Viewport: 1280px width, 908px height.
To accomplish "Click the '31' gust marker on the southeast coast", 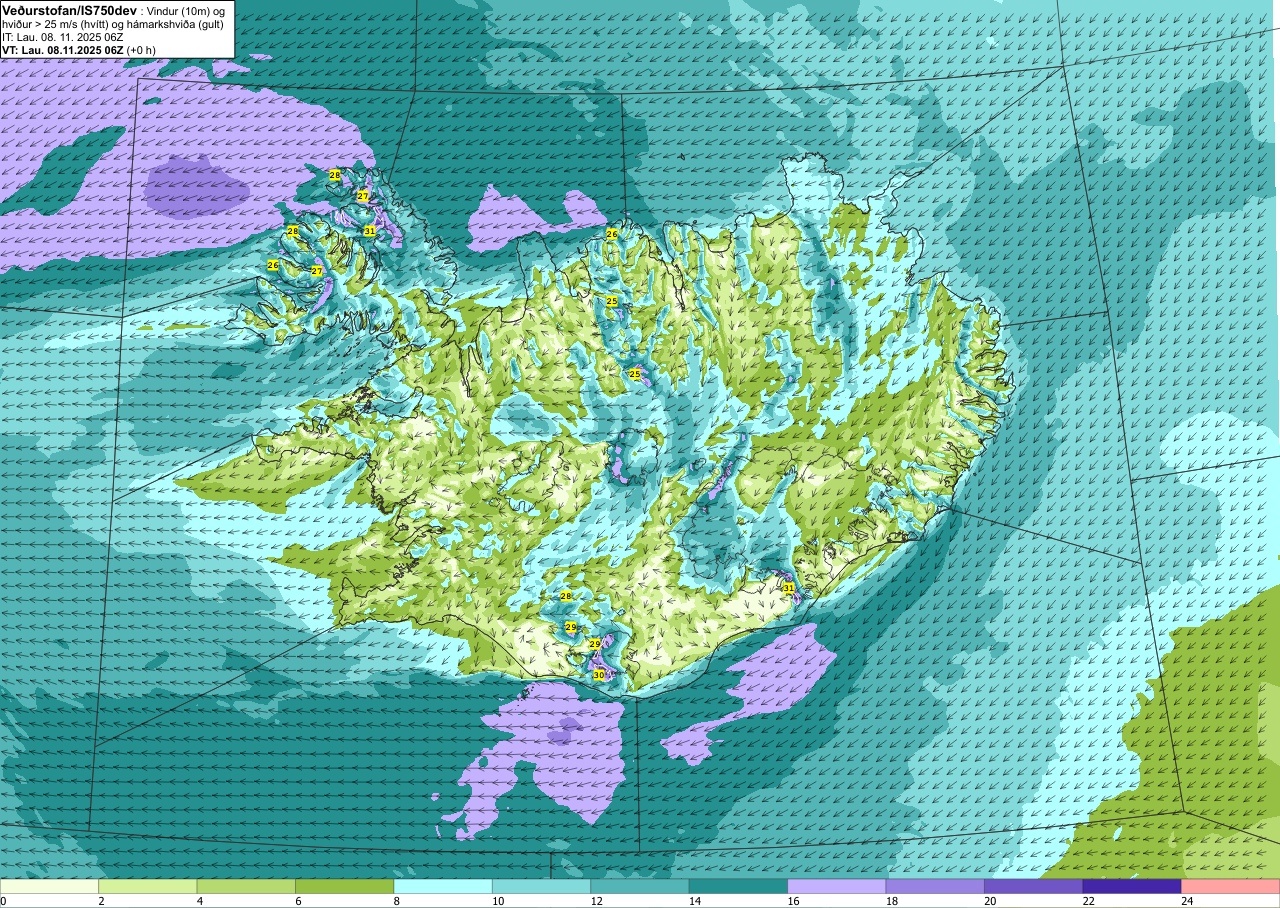I will tap(788, 588).
